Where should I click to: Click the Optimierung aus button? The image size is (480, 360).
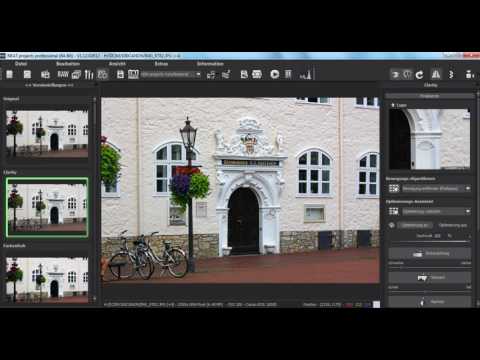[x=453, y=225]
